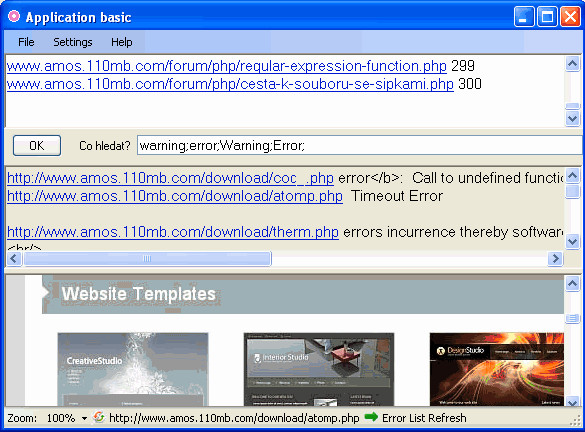Click scroll down arrow in error list panel

tap(572, 241)
